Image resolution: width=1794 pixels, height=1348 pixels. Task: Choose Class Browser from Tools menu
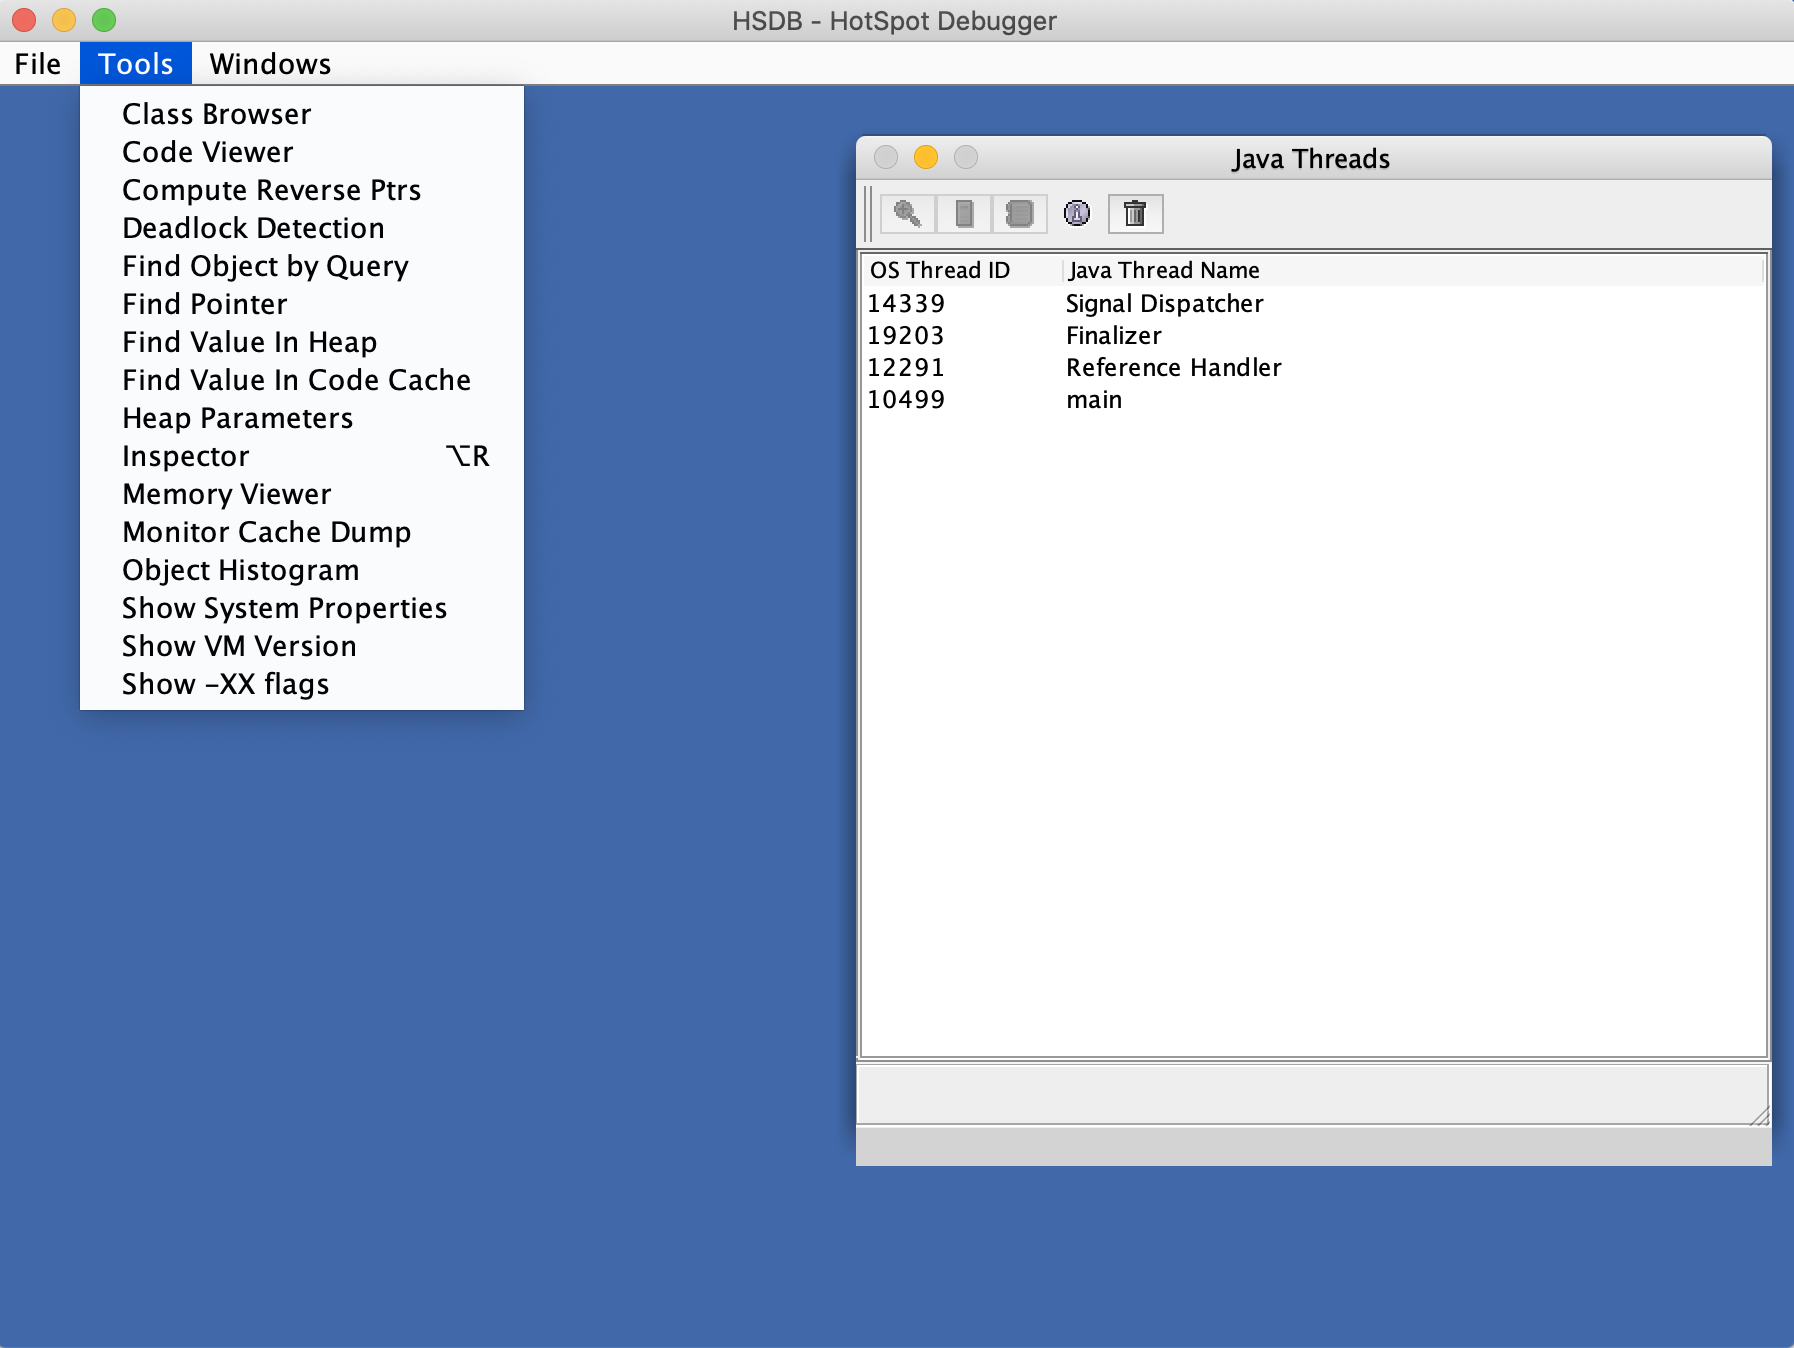coord(302,114)
